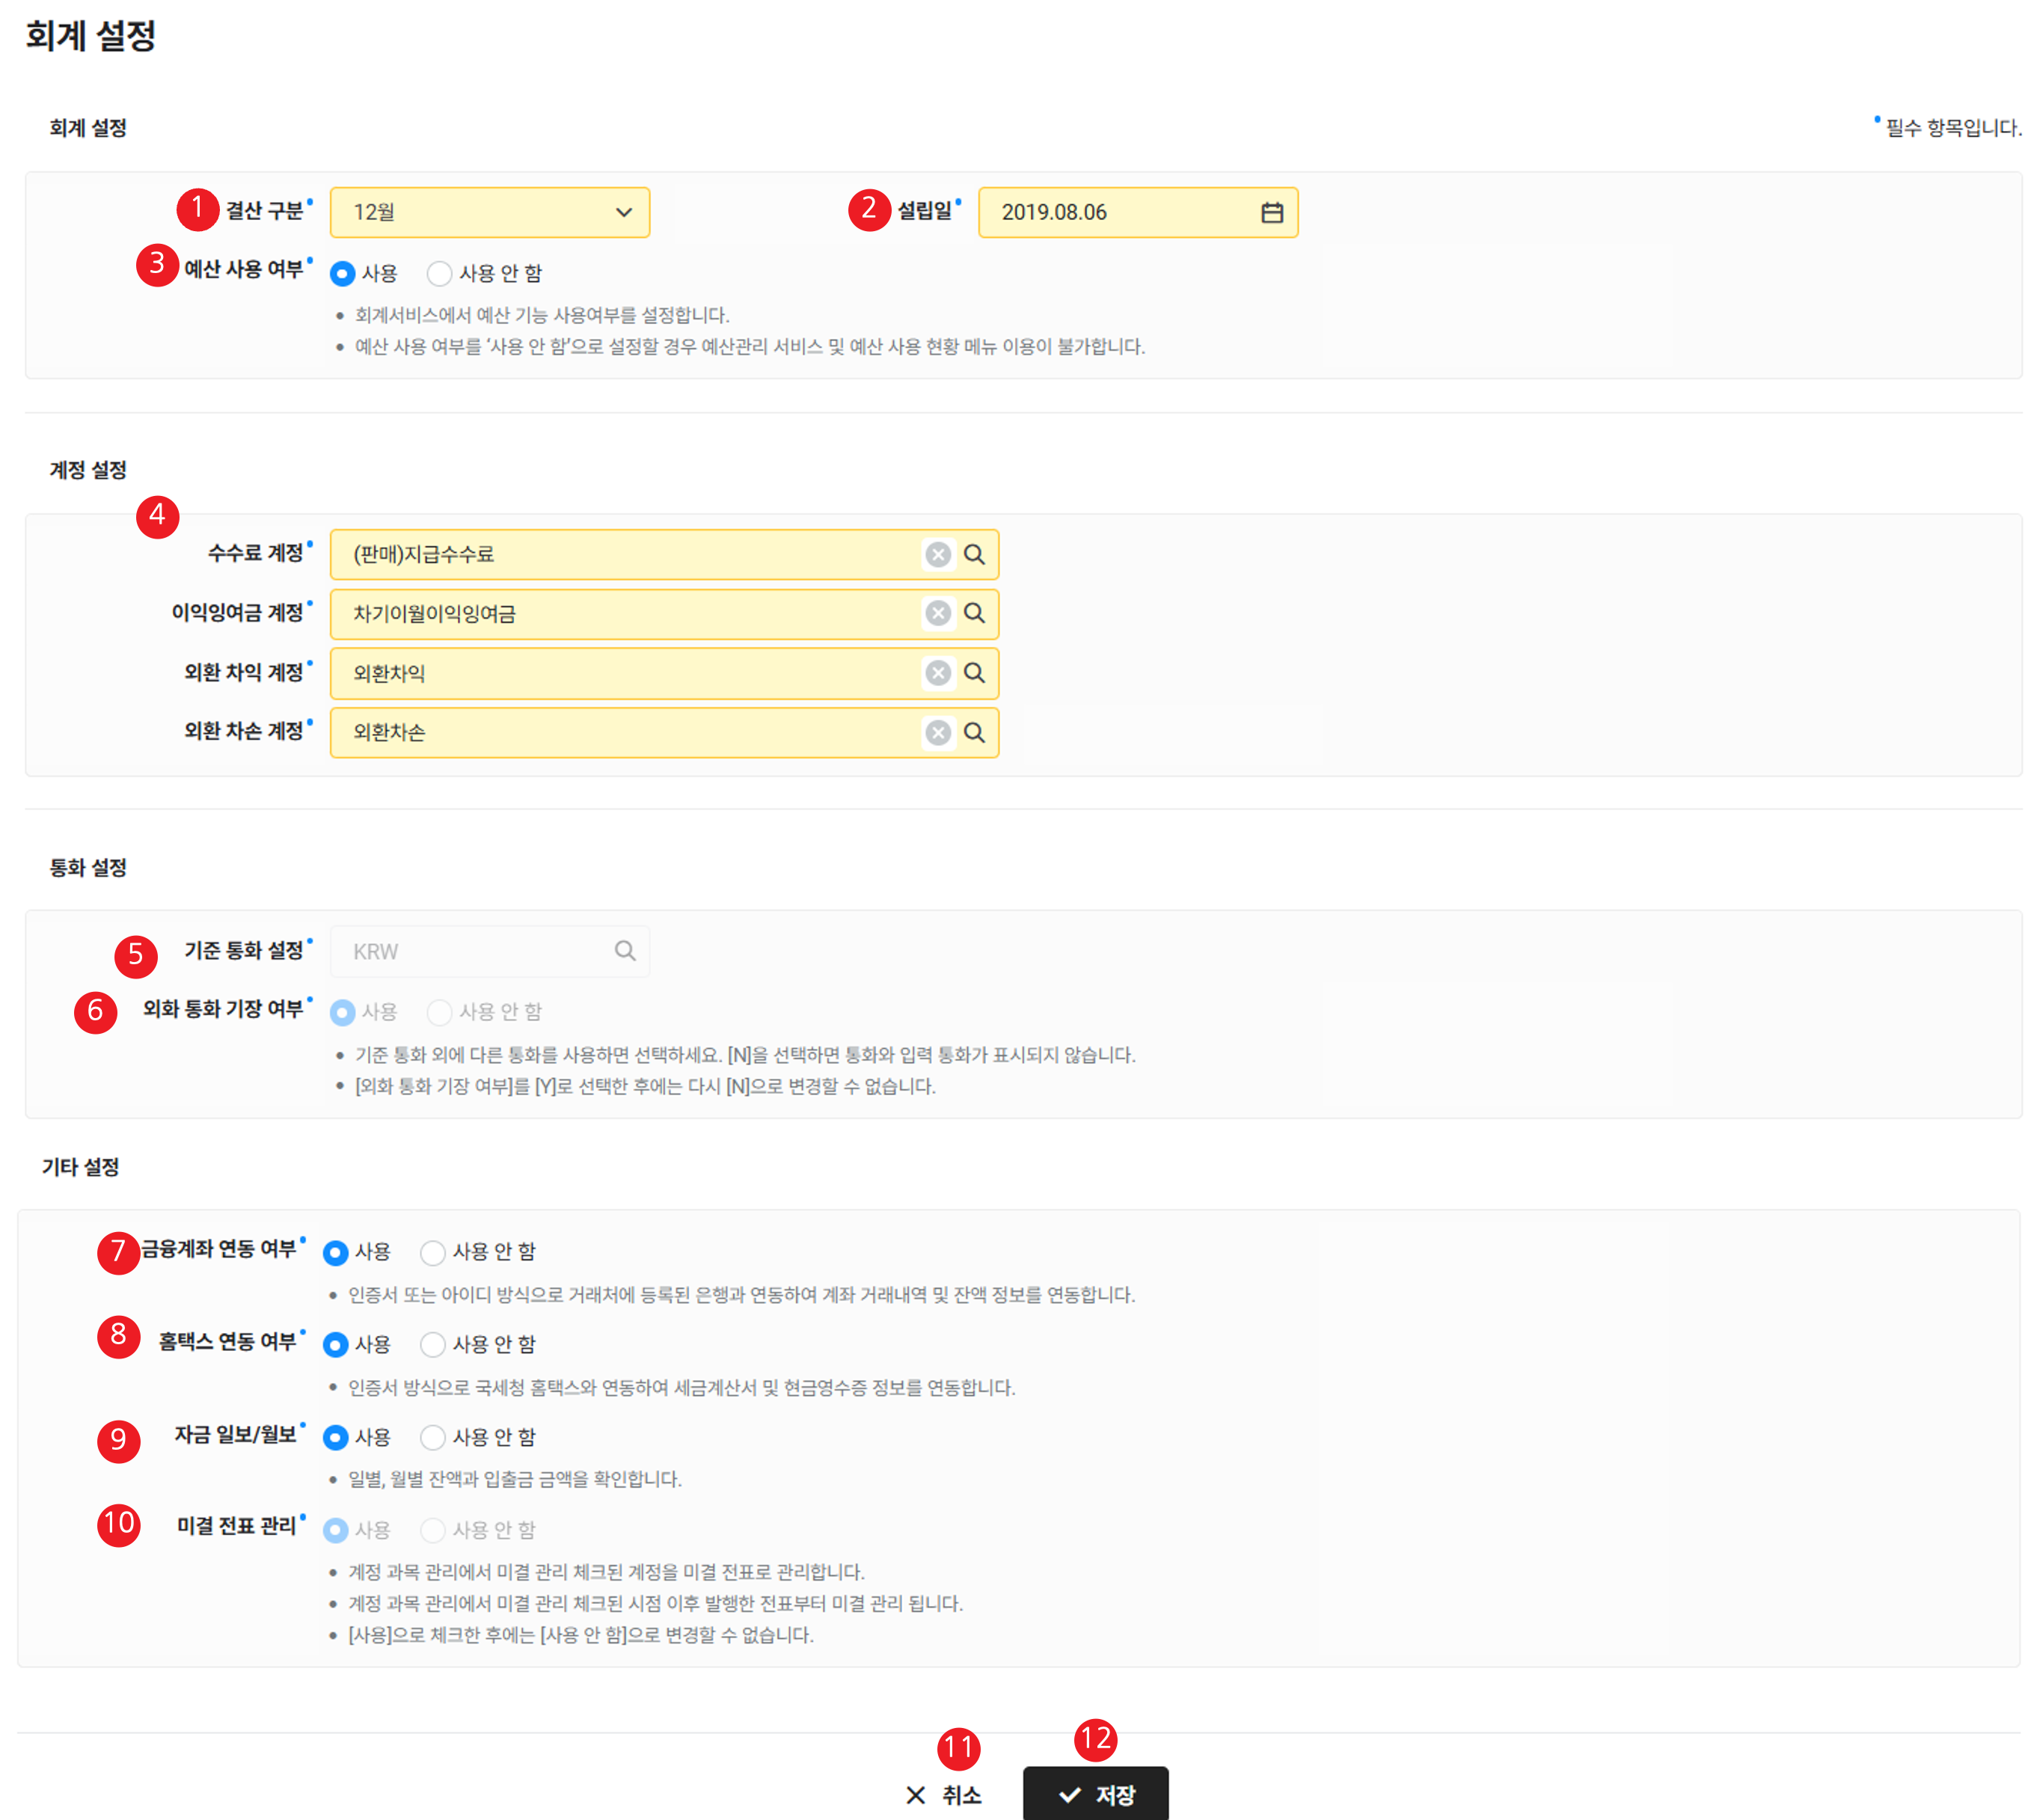Click the 저장 save button
This screenshot has width=2043, height=1820.
1095,1794
